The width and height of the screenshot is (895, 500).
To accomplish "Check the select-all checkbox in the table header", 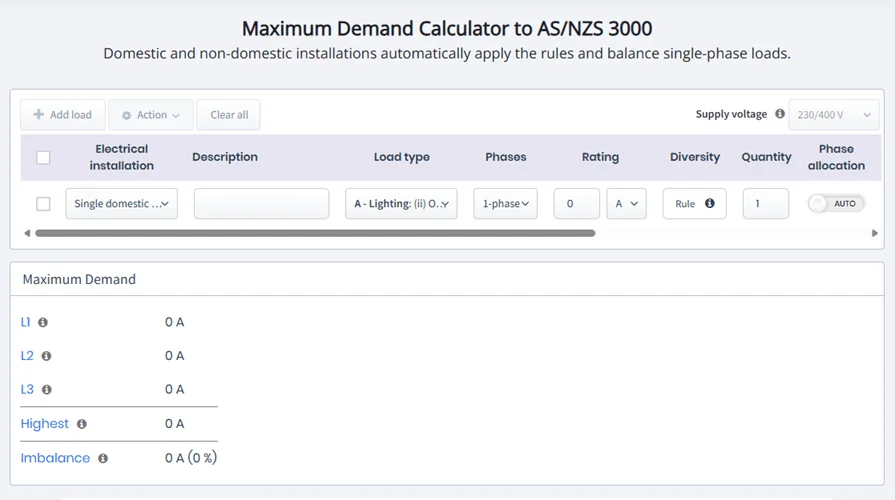I will pyautogui.click(x=43, y=157).
